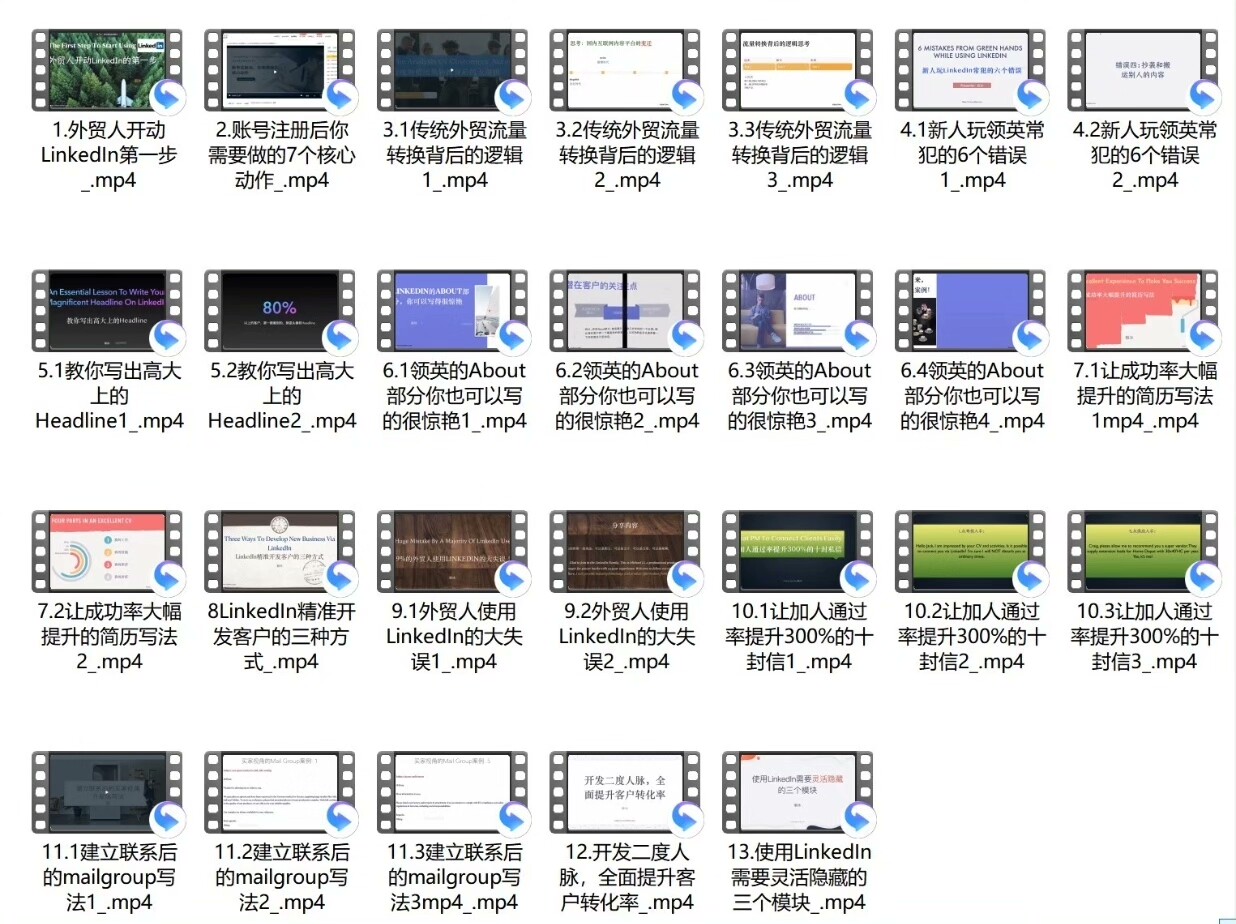Open icon of 6.1领英的About部分你也可以写的很惊艳1_.mp4
The width and height of the screenshot is (1236, 924).
tap(453, 310)
